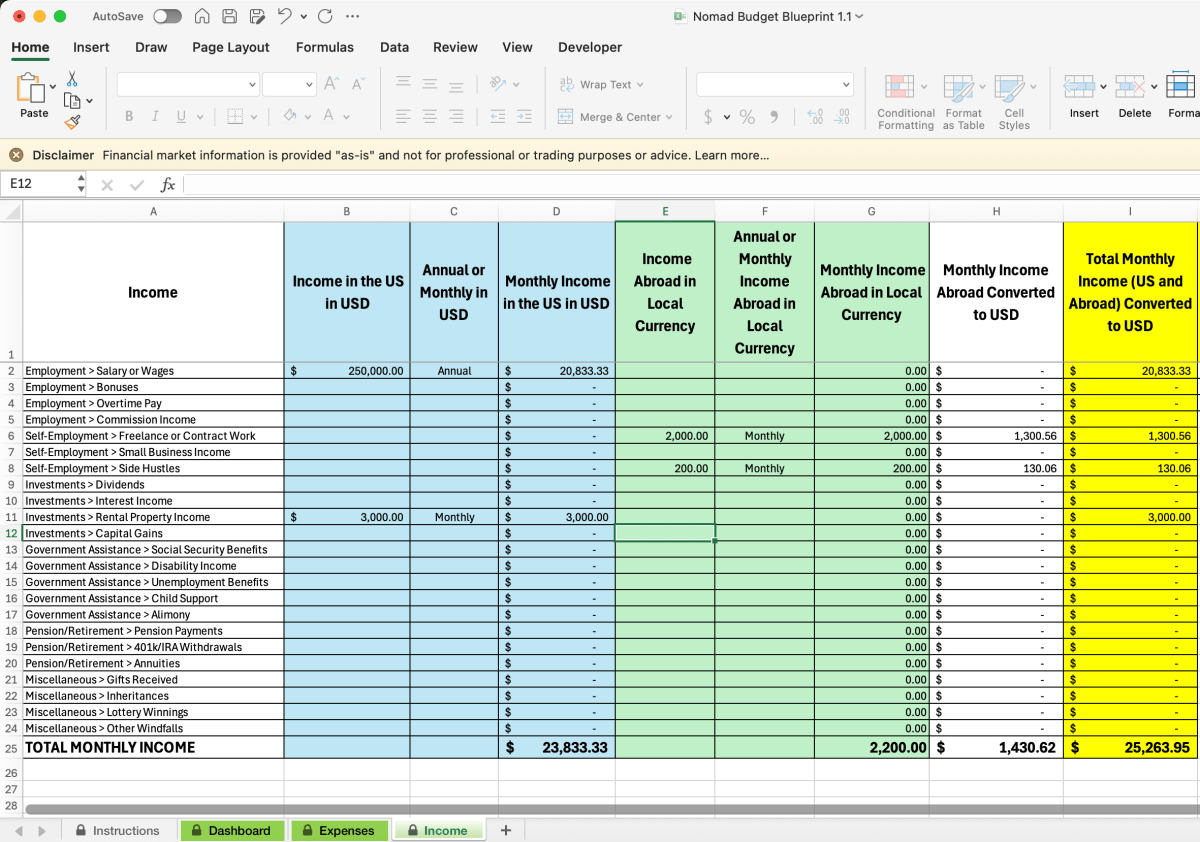
Task: Click the Redo circular arrow icon
Action: [x=324, y=16]
